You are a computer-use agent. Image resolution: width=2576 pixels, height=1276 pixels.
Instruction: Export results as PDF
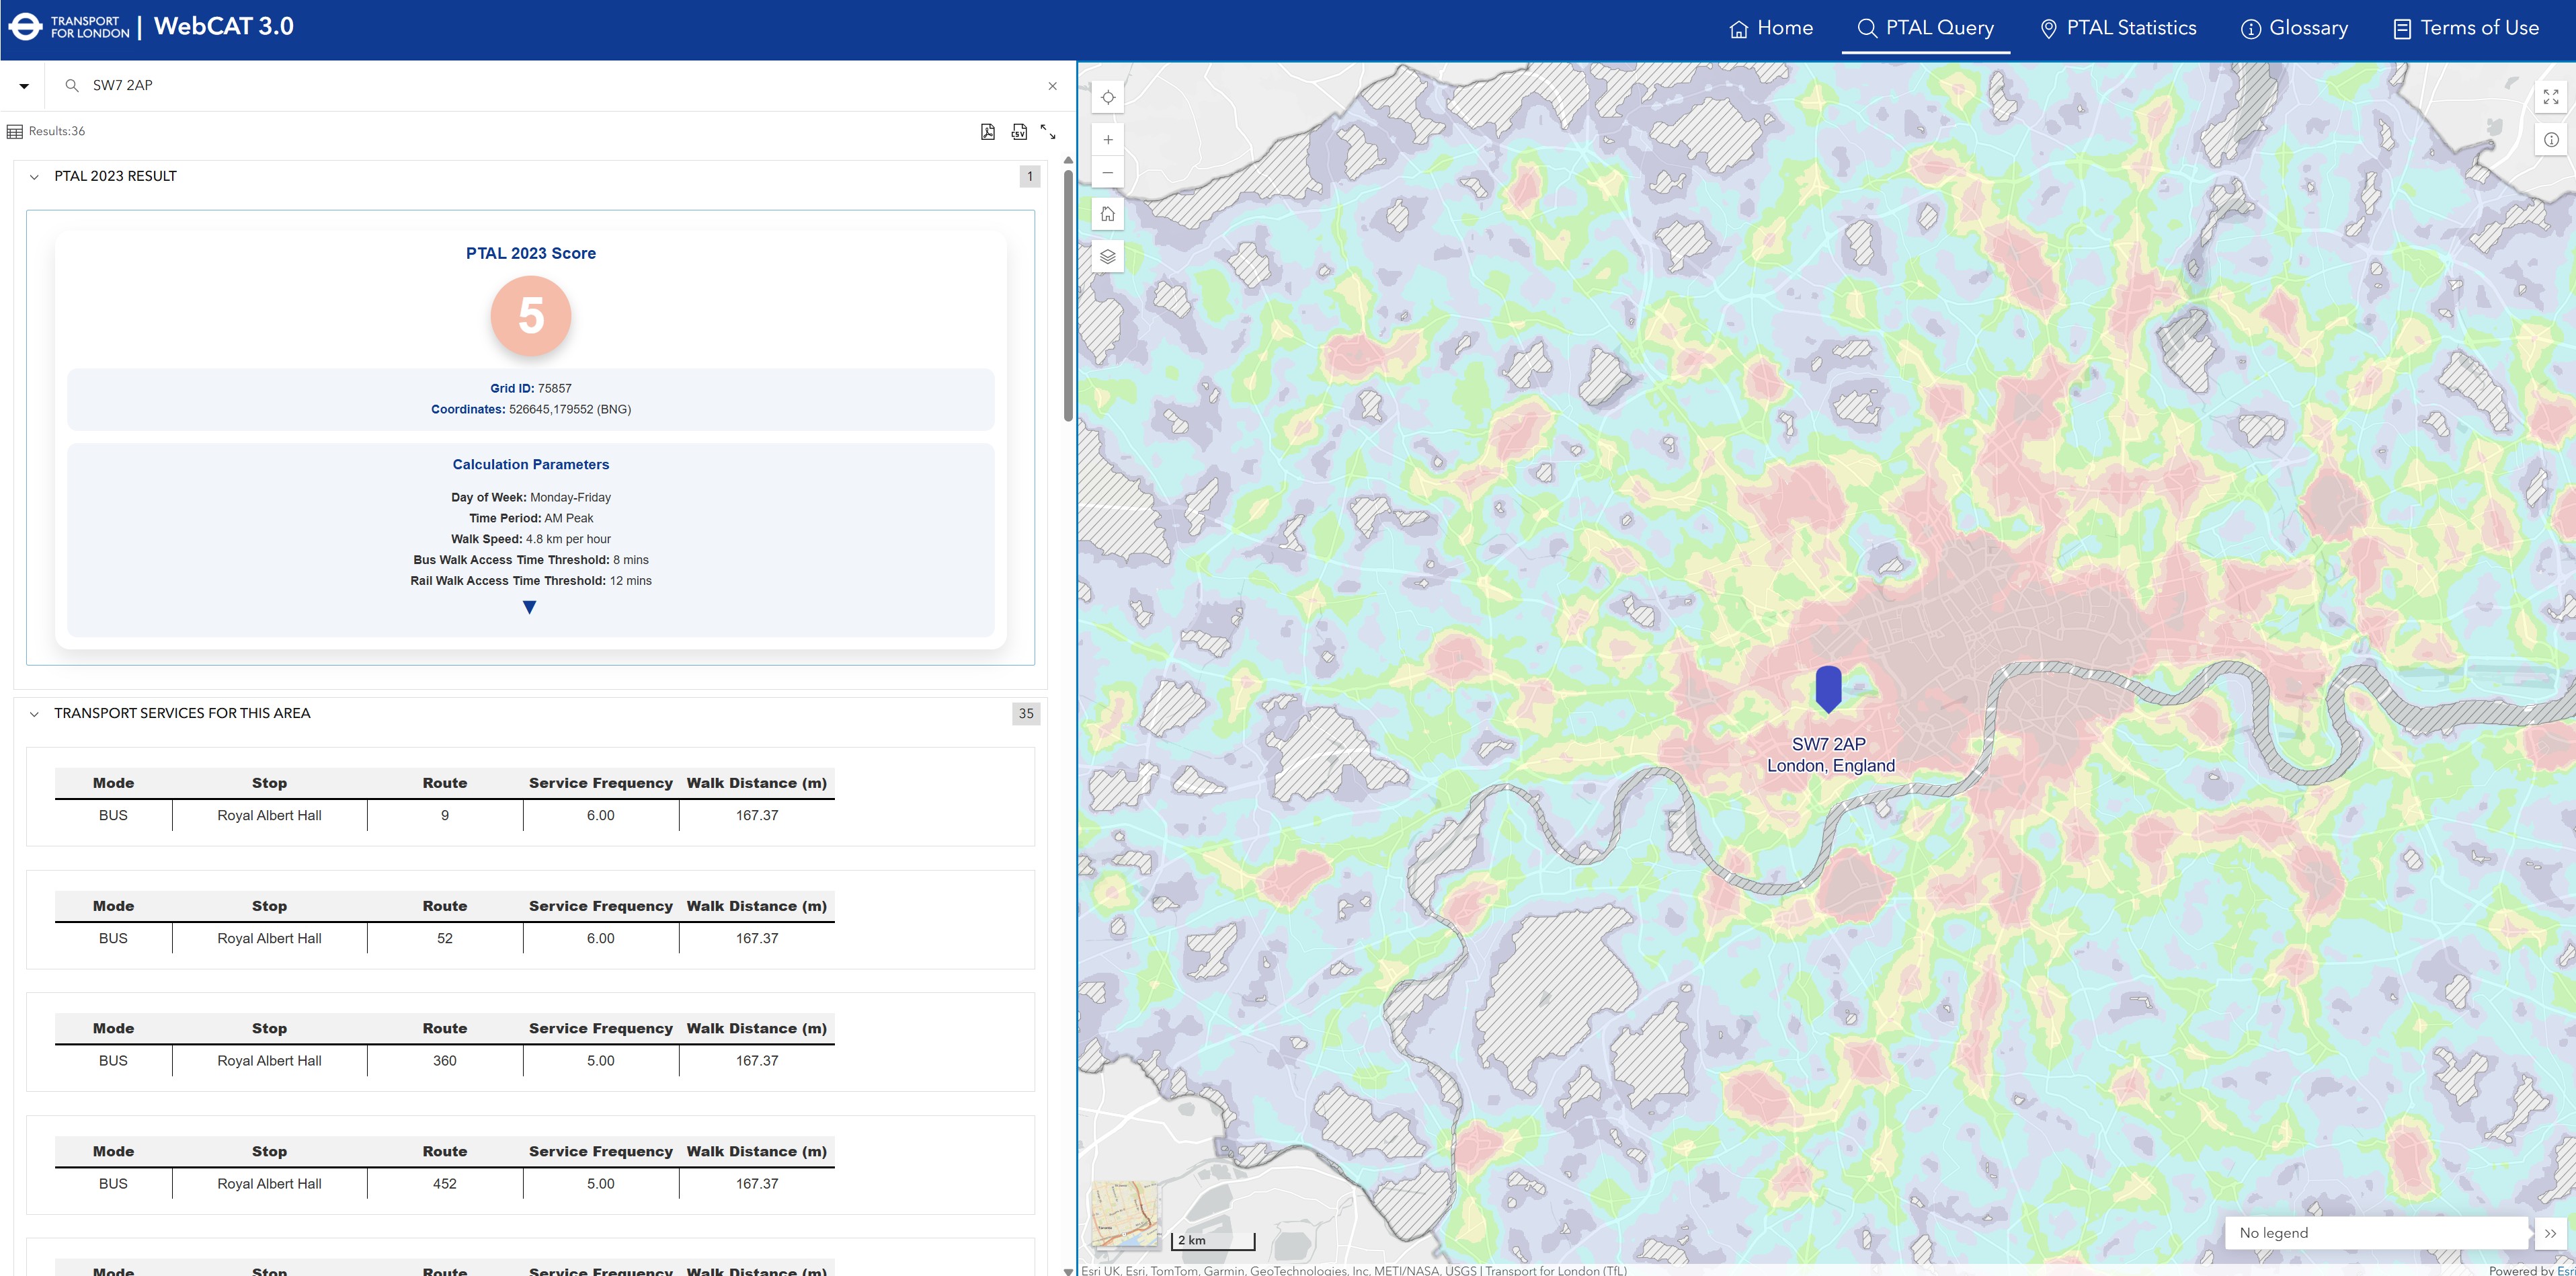point(987,132)
